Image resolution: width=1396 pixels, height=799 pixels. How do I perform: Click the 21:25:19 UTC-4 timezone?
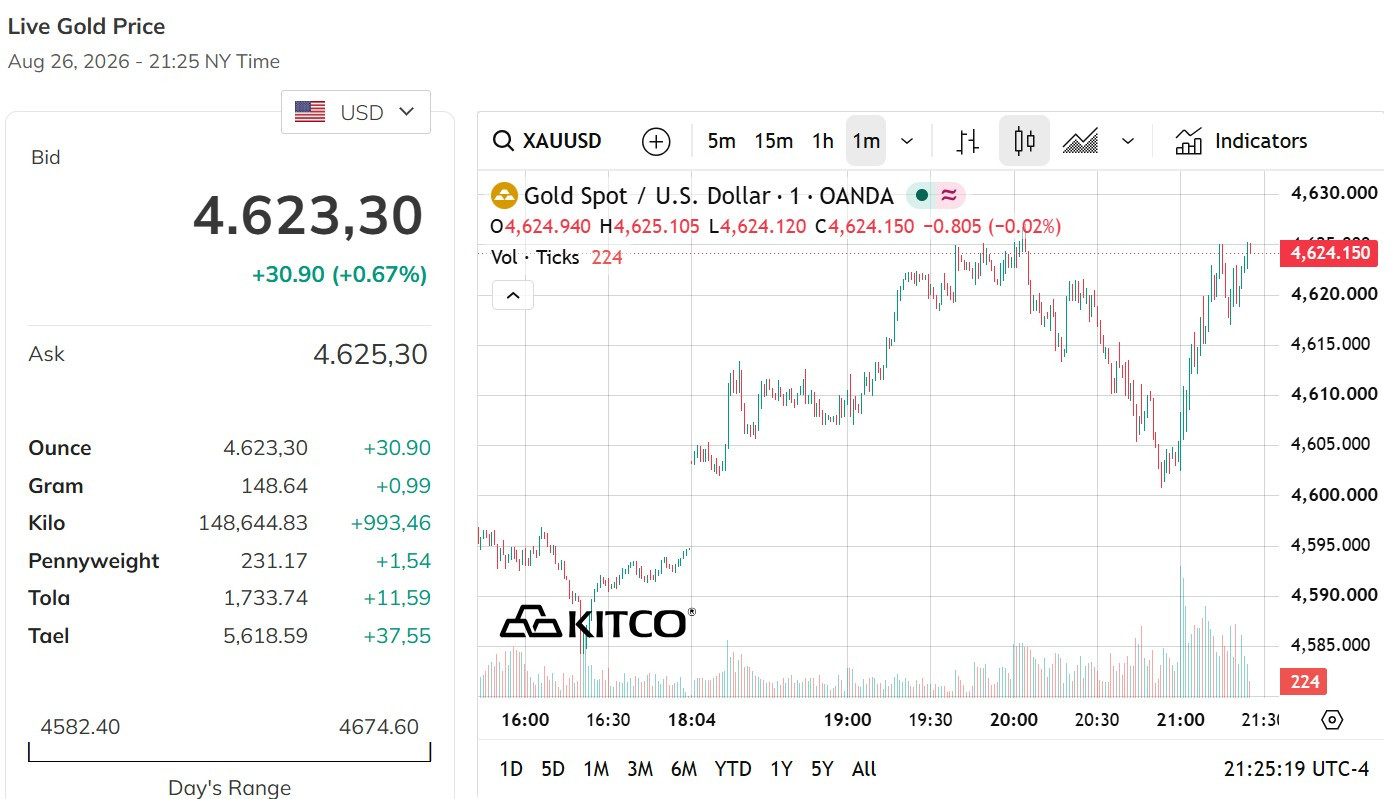(x=1296, y=769)
